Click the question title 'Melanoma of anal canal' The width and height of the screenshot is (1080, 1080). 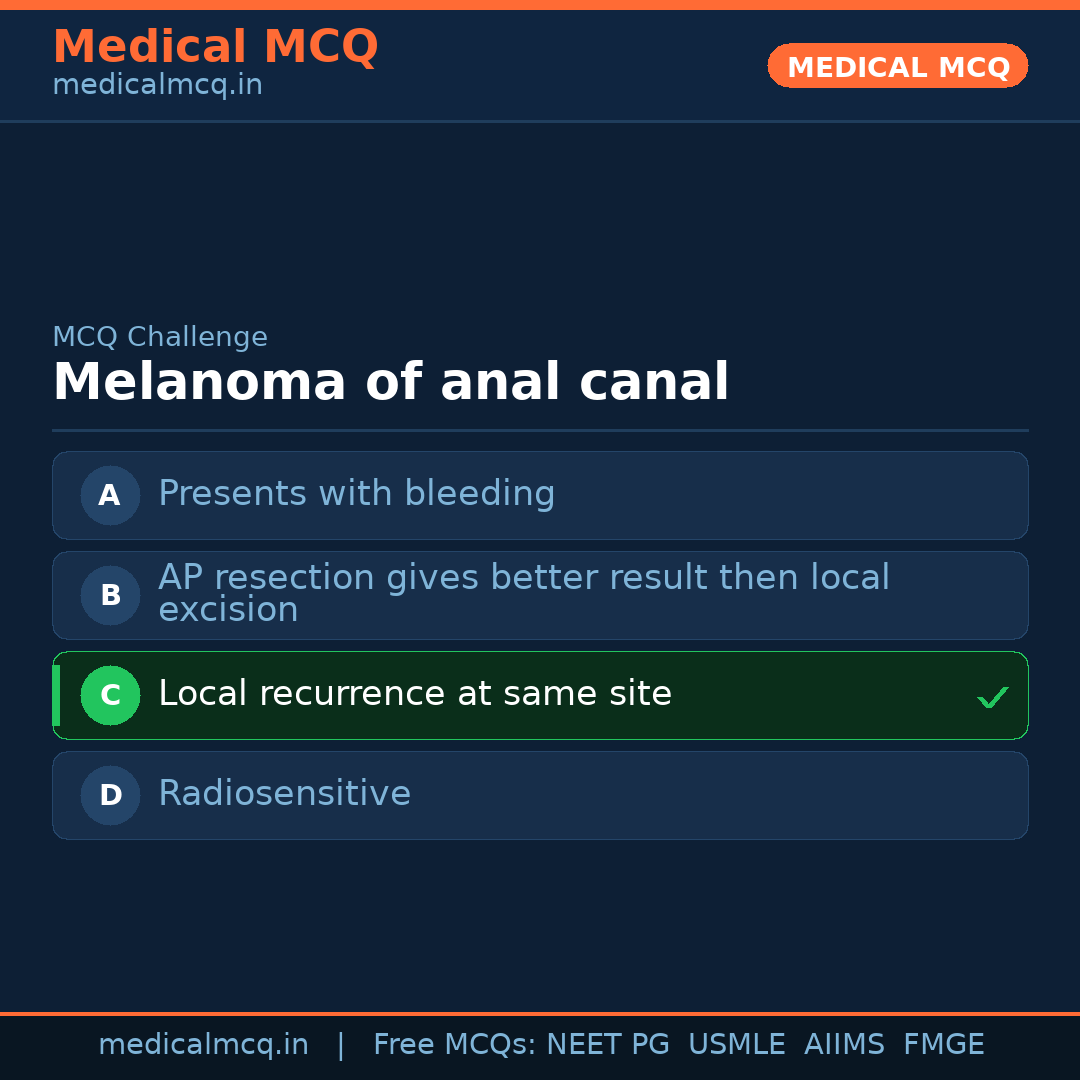tap(391, 383)
